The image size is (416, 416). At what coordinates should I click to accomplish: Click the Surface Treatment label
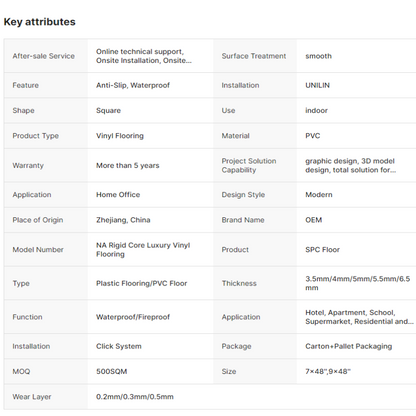(x=254, y=56)
